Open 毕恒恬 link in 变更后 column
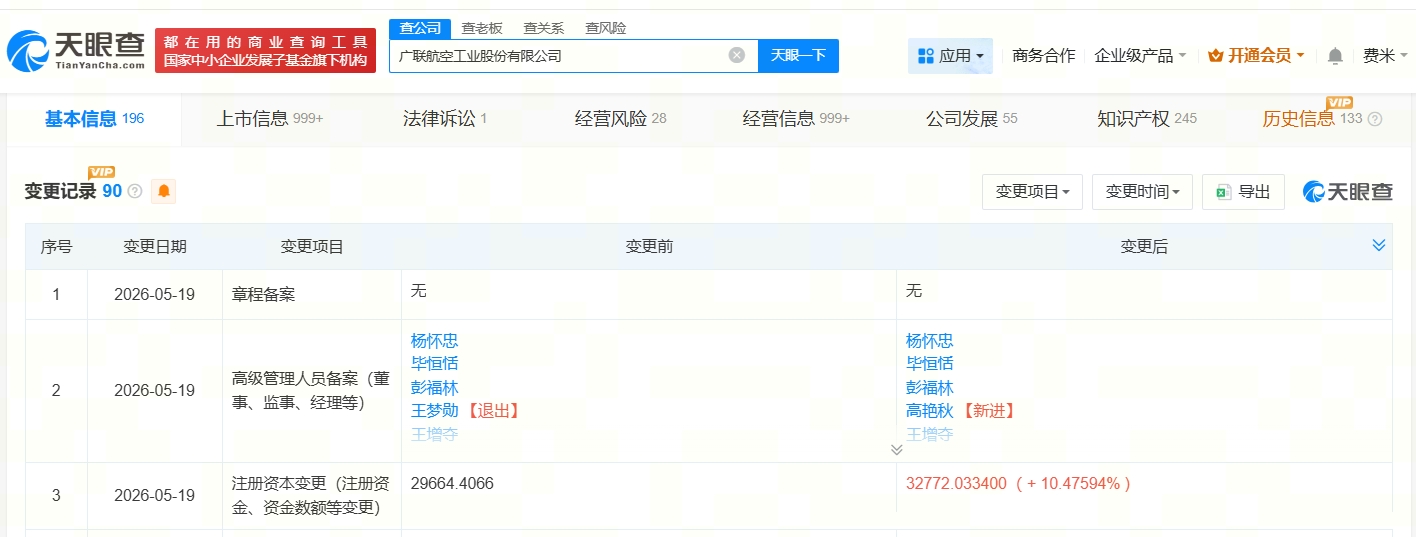Screen dimensions: 1416x537 tap(930, 364)
